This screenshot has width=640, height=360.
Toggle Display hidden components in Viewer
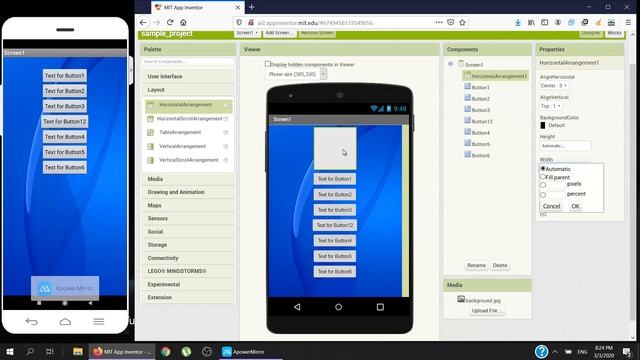268,64
